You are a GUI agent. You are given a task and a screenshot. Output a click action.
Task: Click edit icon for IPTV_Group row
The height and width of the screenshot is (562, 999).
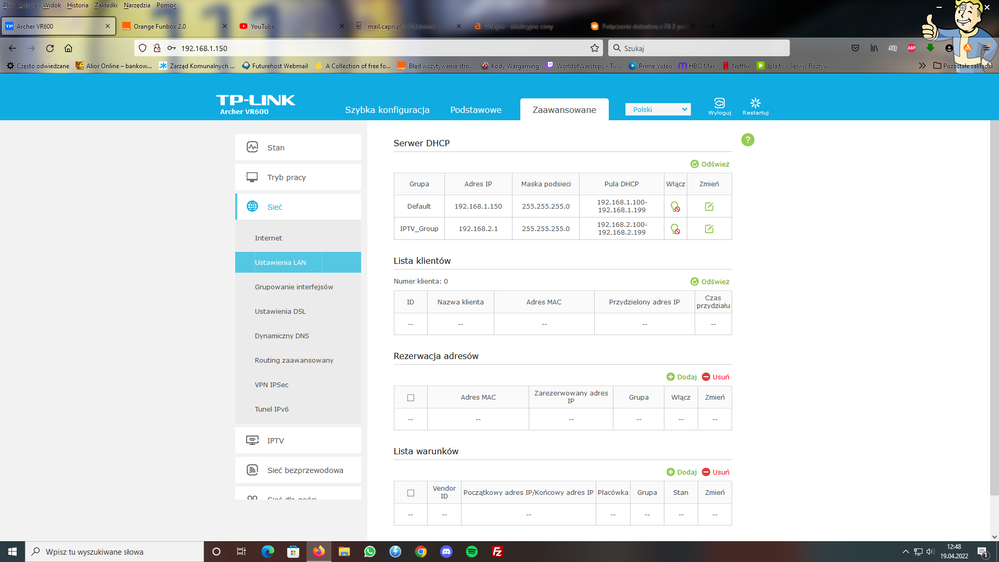click(709, 229)
